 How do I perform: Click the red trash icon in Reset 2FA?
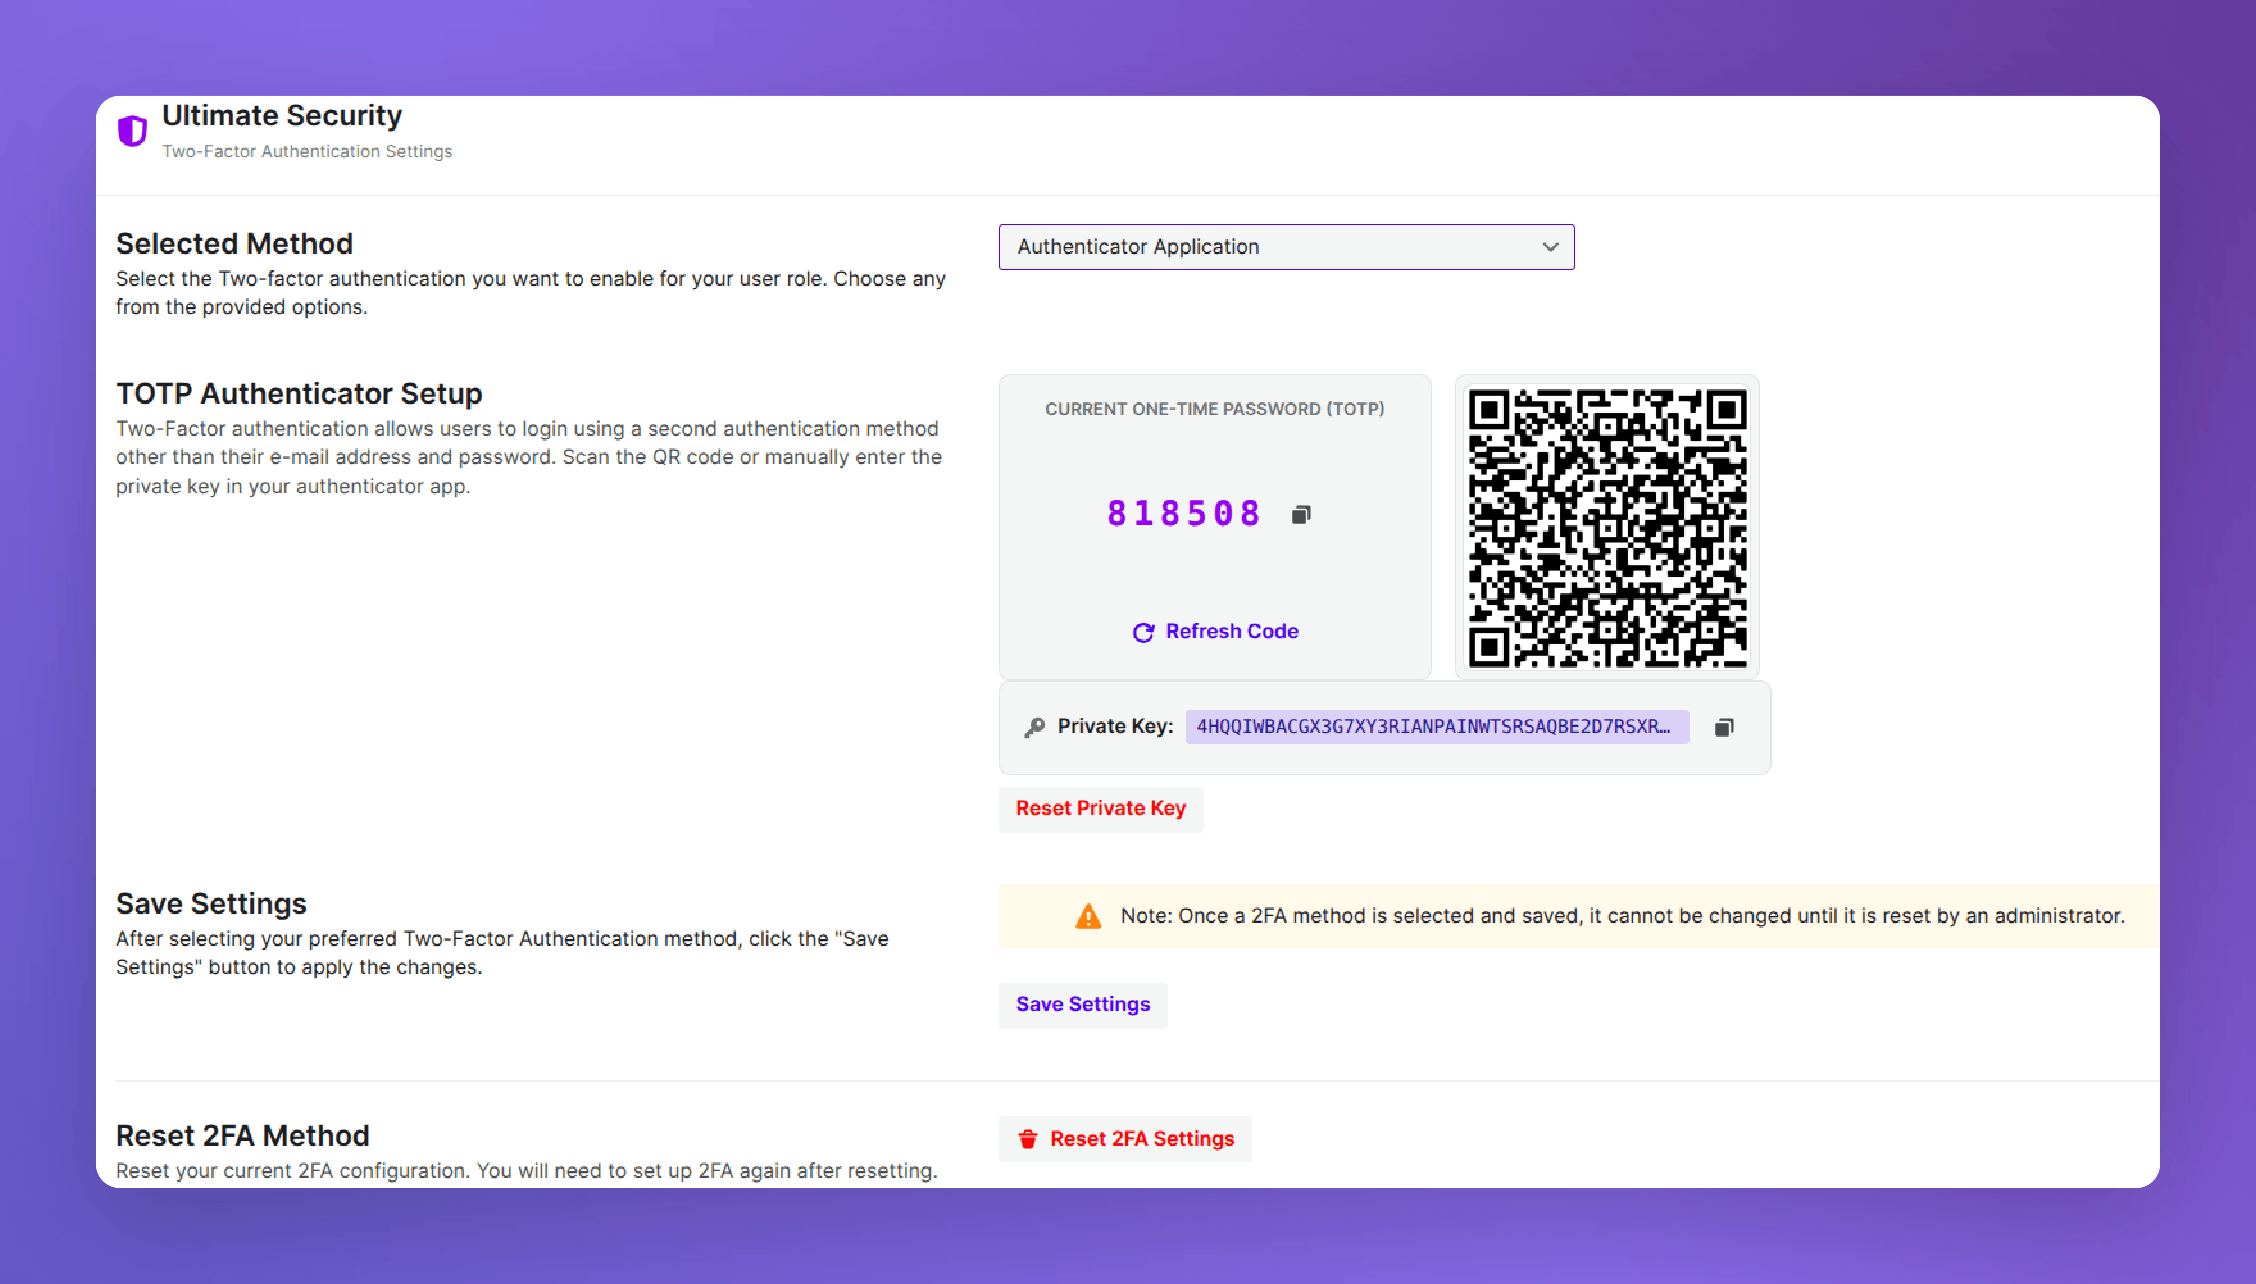coord(1027,1139)
